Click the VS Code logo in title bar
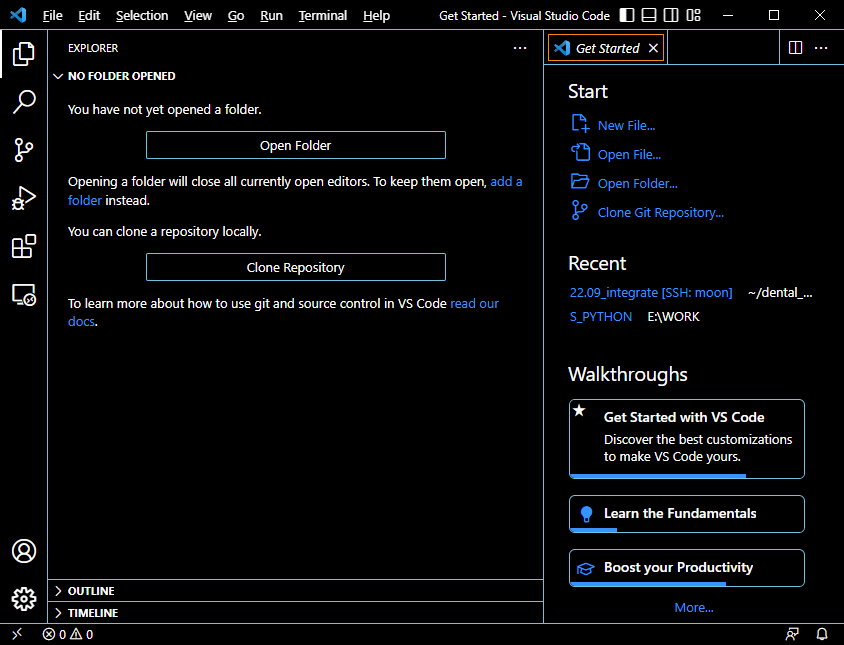 click(x=18, y=15)
